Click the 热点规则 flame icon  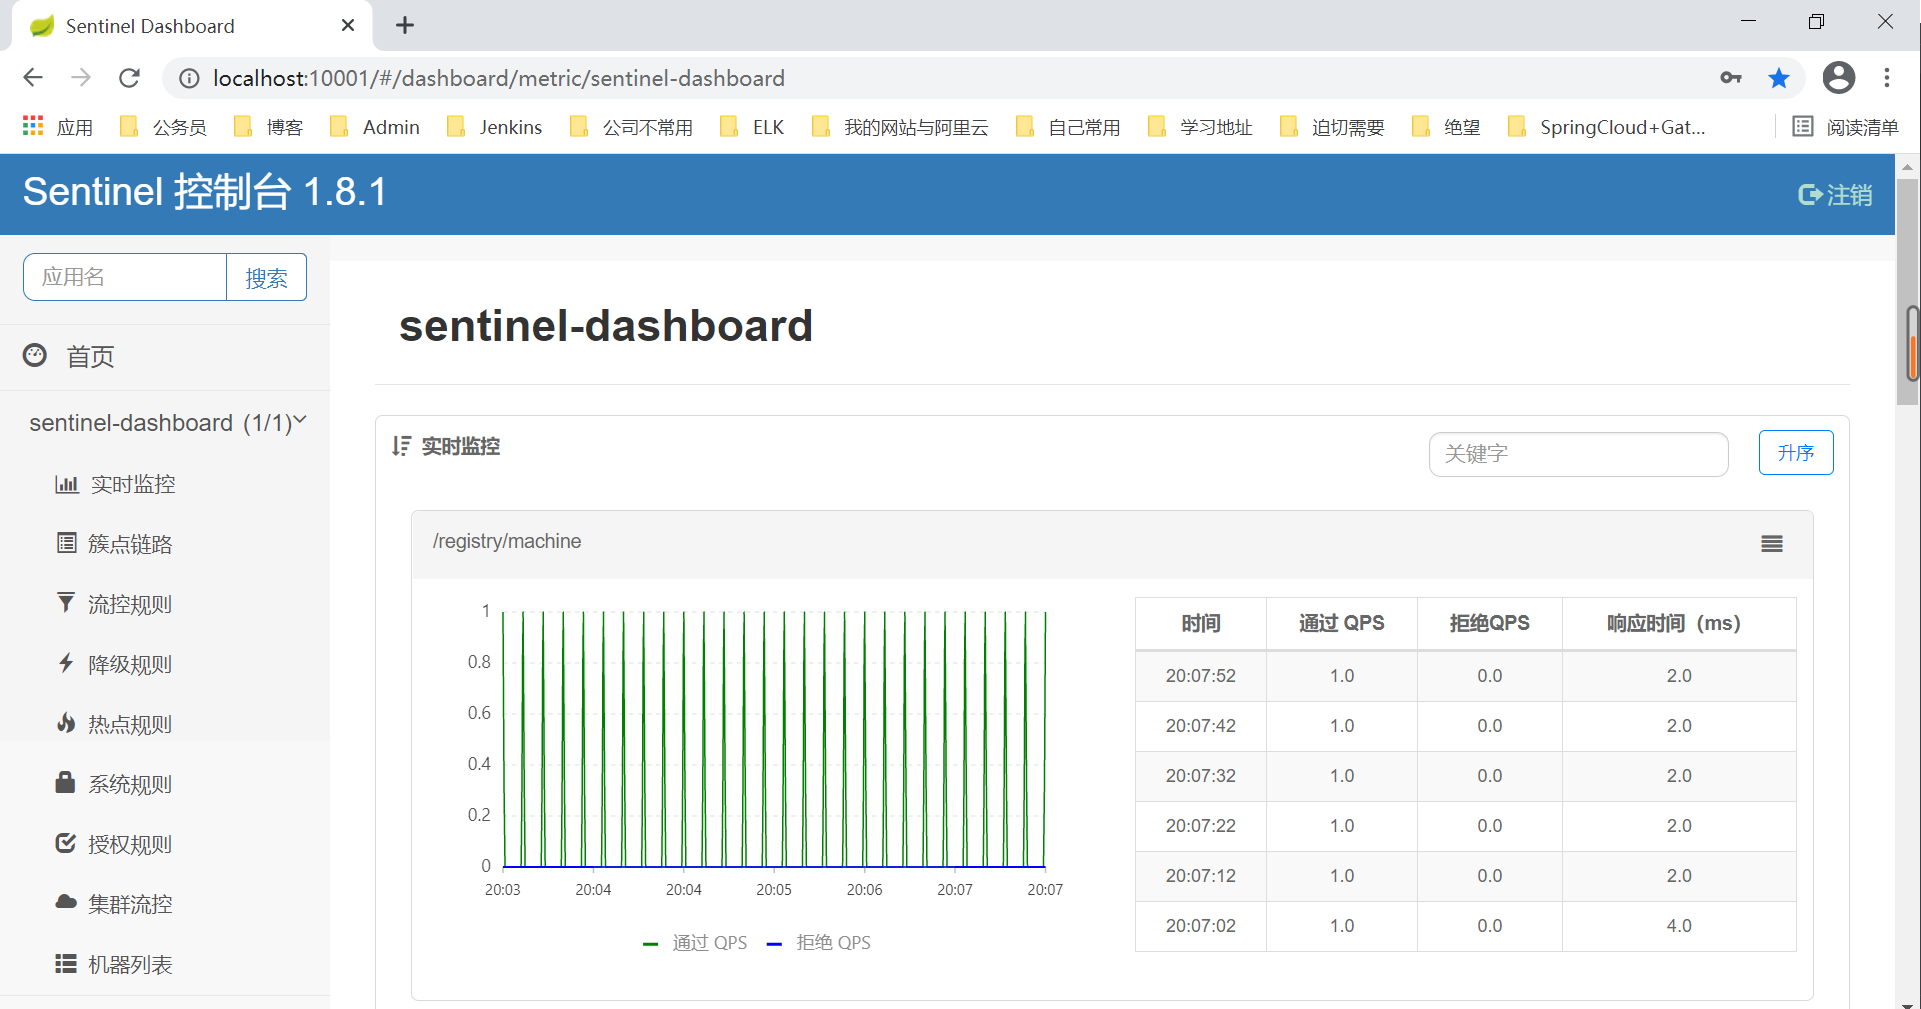[x=66, y=722]
